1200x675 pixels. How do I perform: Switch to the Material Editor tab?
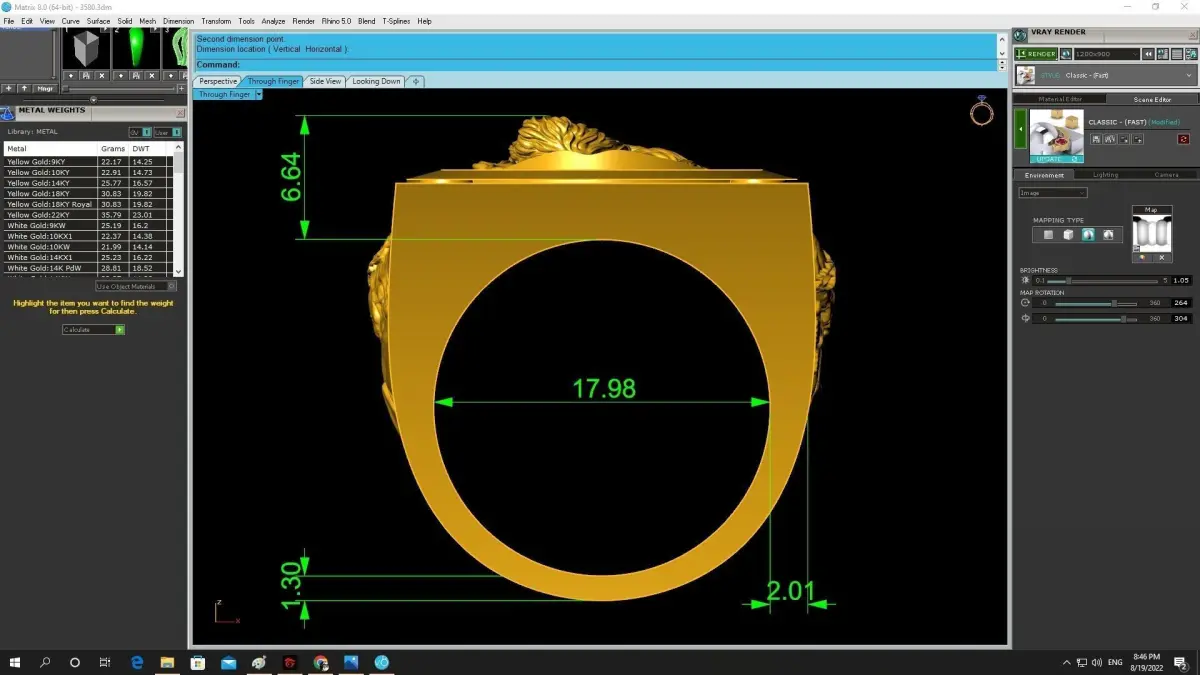tap(1060, 99)
